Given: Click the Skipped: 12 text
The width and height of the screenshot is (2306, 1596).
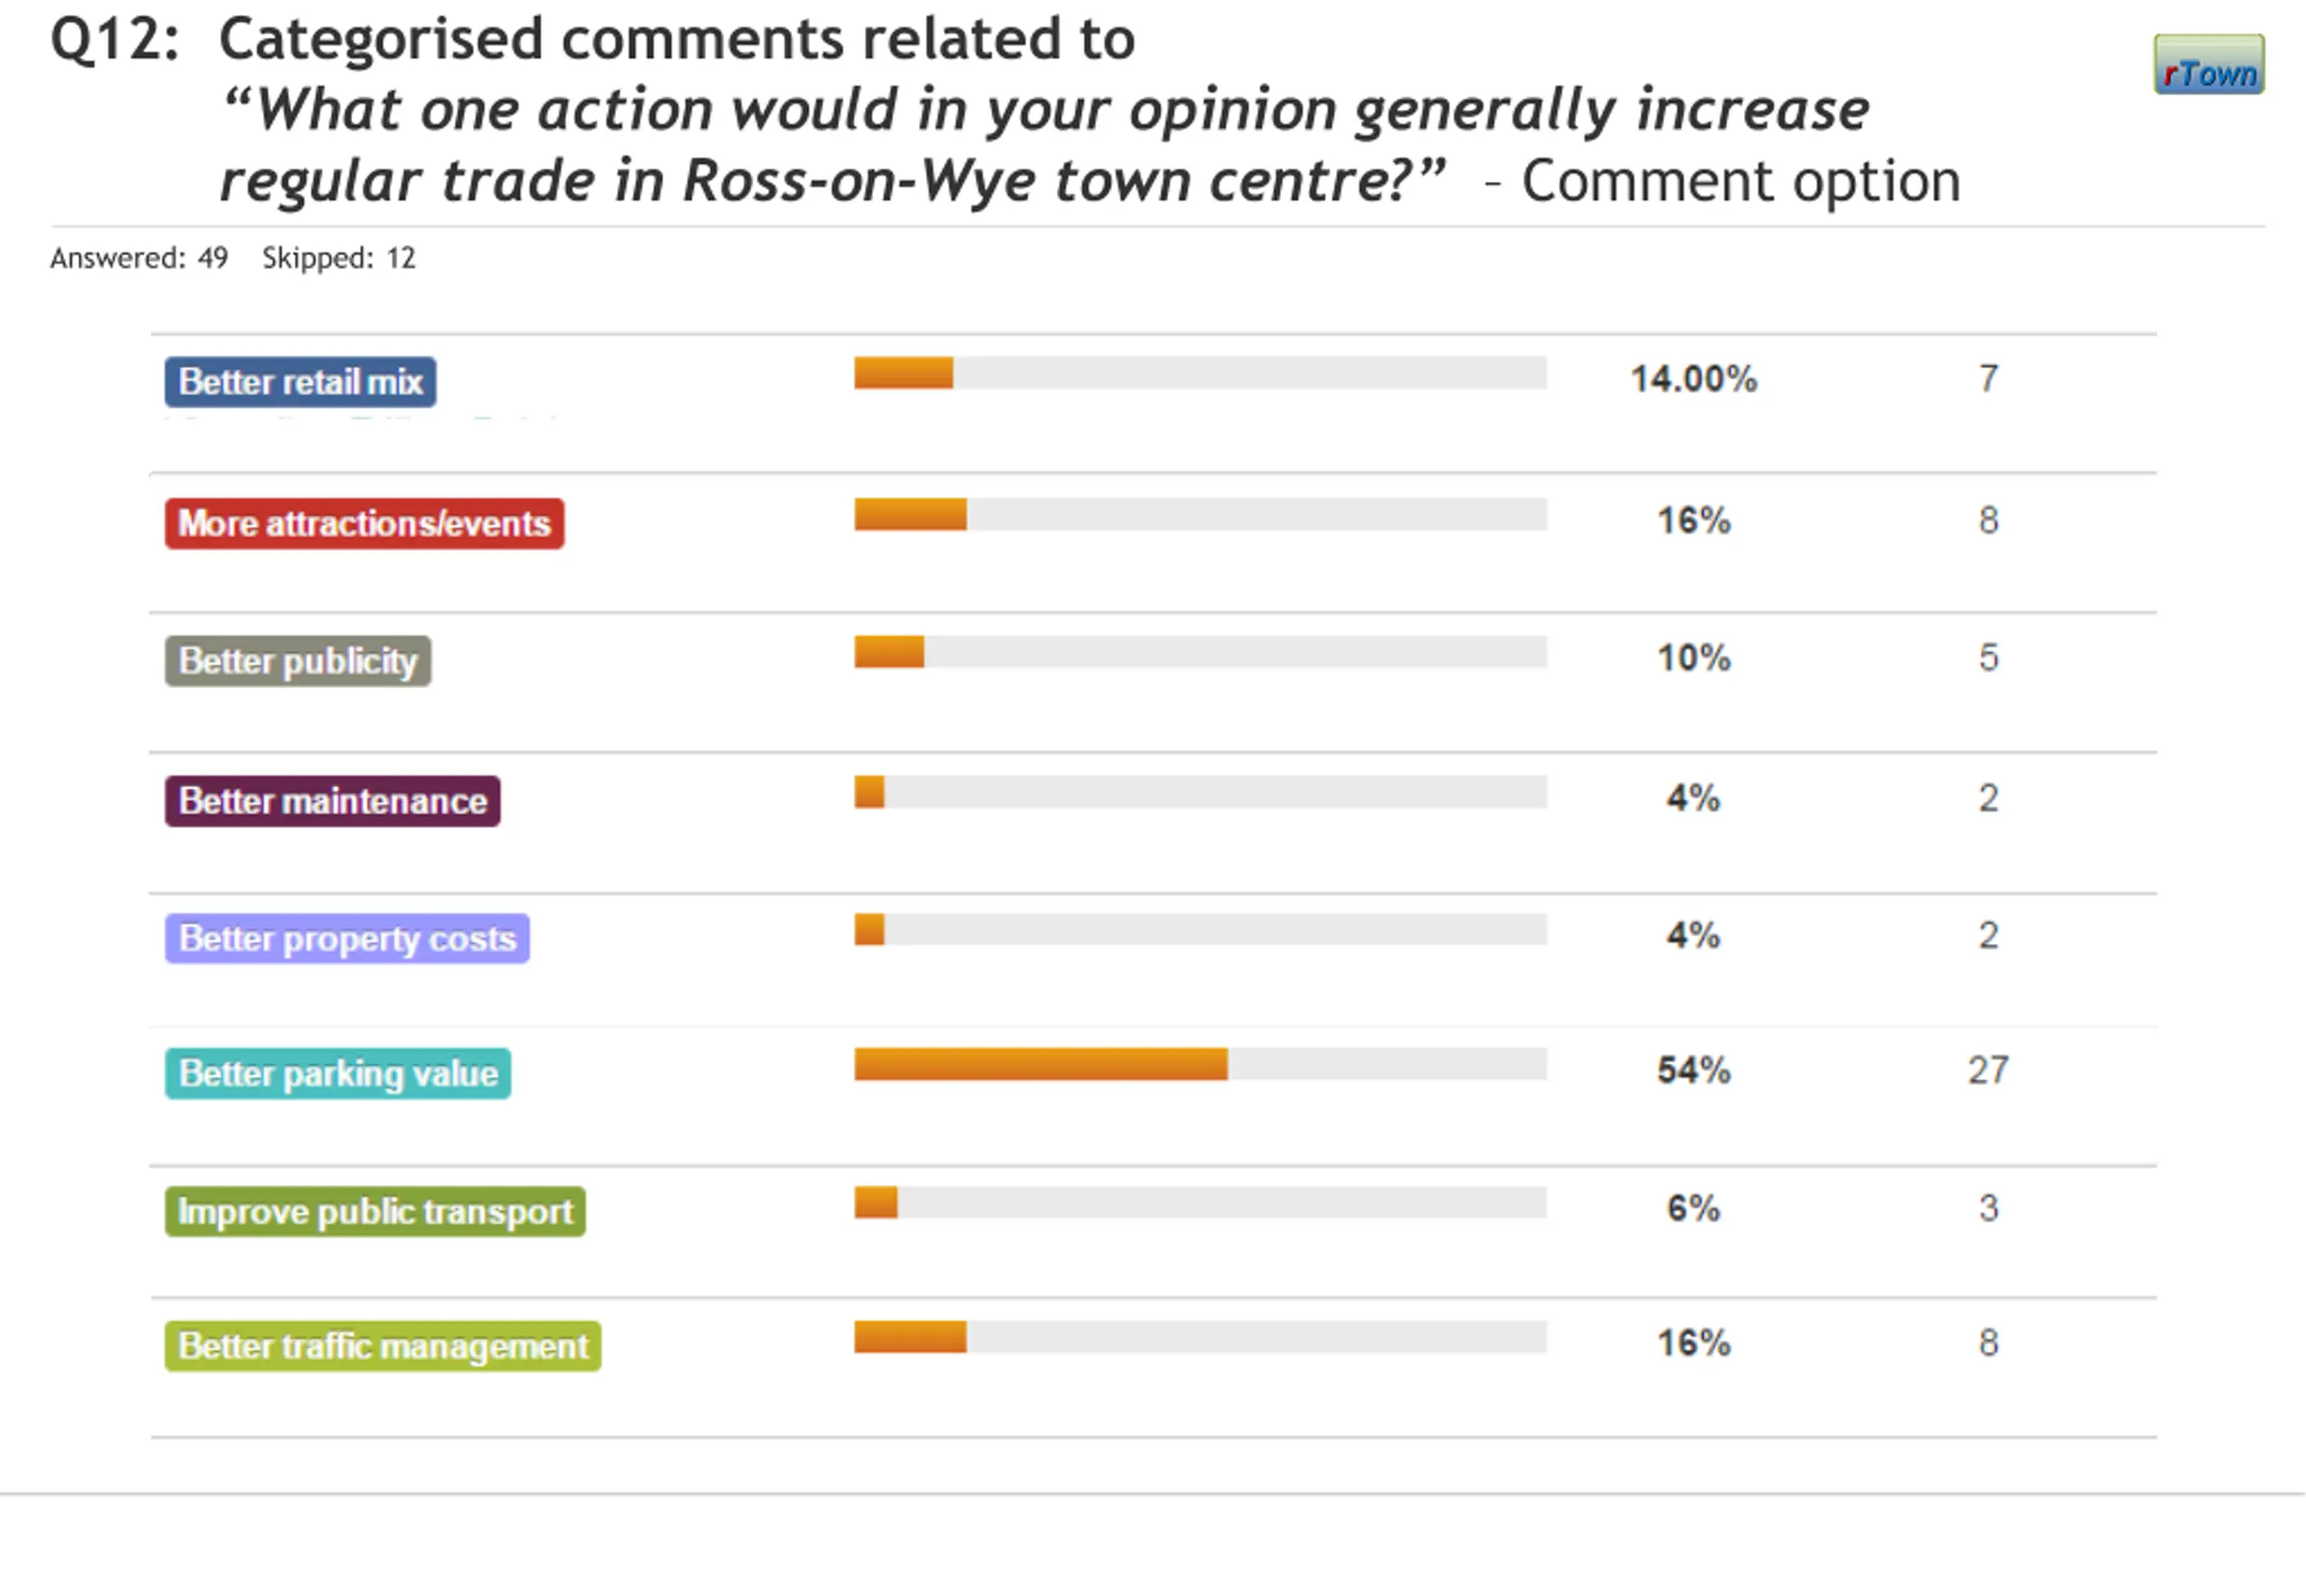Looking at the screenshot, I should click(x=338, y=258).
